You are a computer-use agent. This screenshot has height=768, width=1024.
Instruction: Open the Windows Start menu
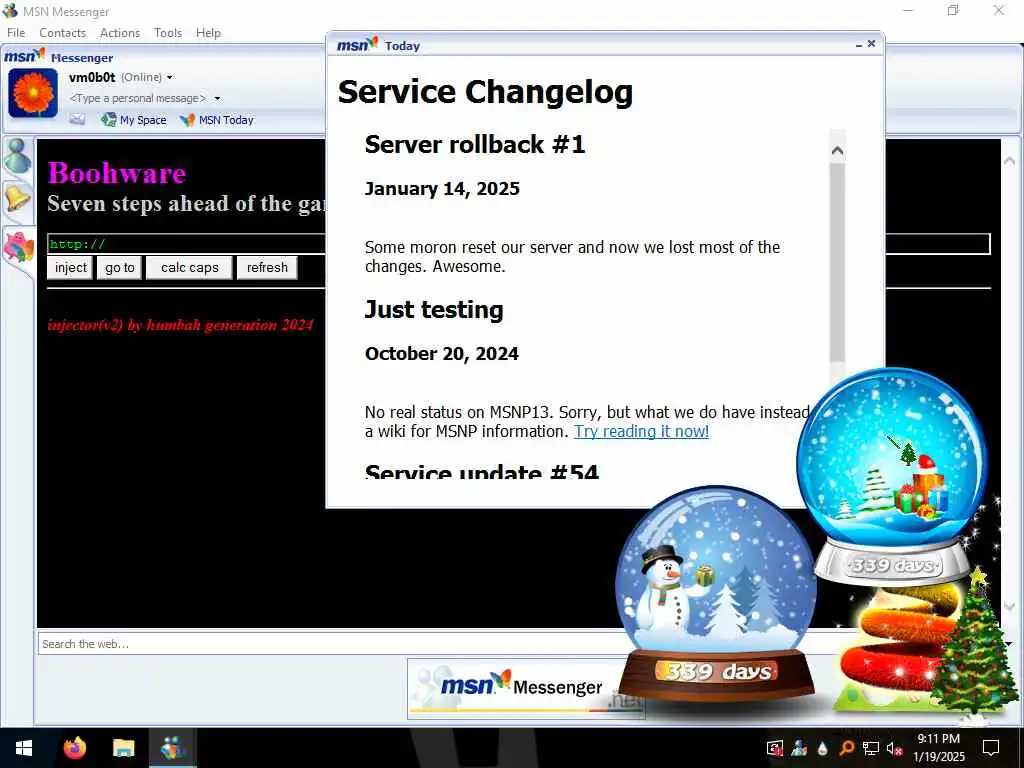pos(24,748)
